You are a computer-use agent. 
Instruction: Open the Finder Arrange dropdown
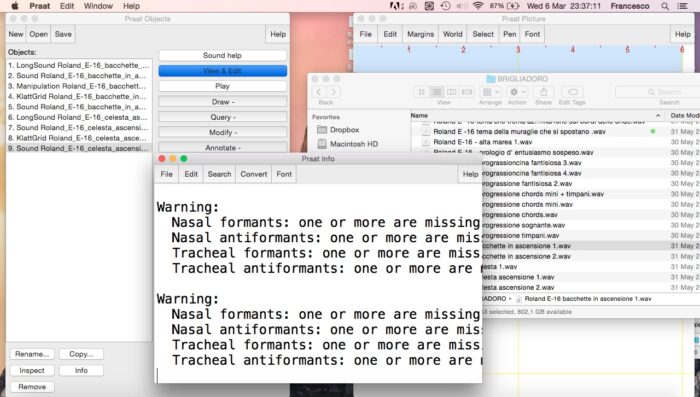(490, 92)
